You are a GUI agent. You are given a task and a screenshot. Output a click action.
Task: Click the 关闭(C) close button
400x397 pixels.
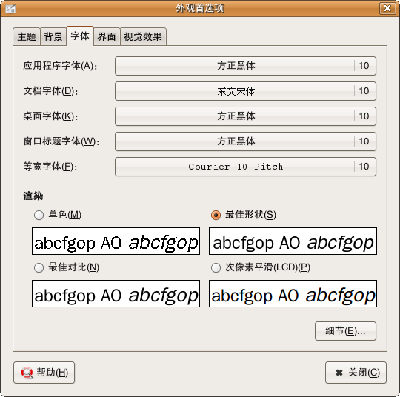coord(356,372)
